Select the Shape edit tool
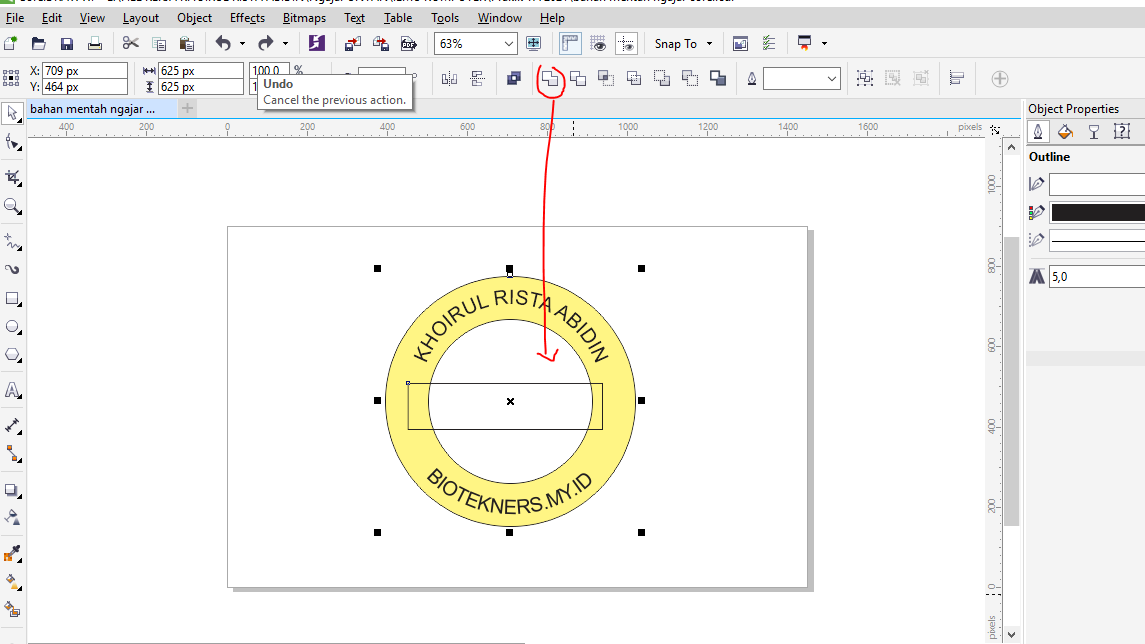 pyautogui.click(x=12, y=142)
